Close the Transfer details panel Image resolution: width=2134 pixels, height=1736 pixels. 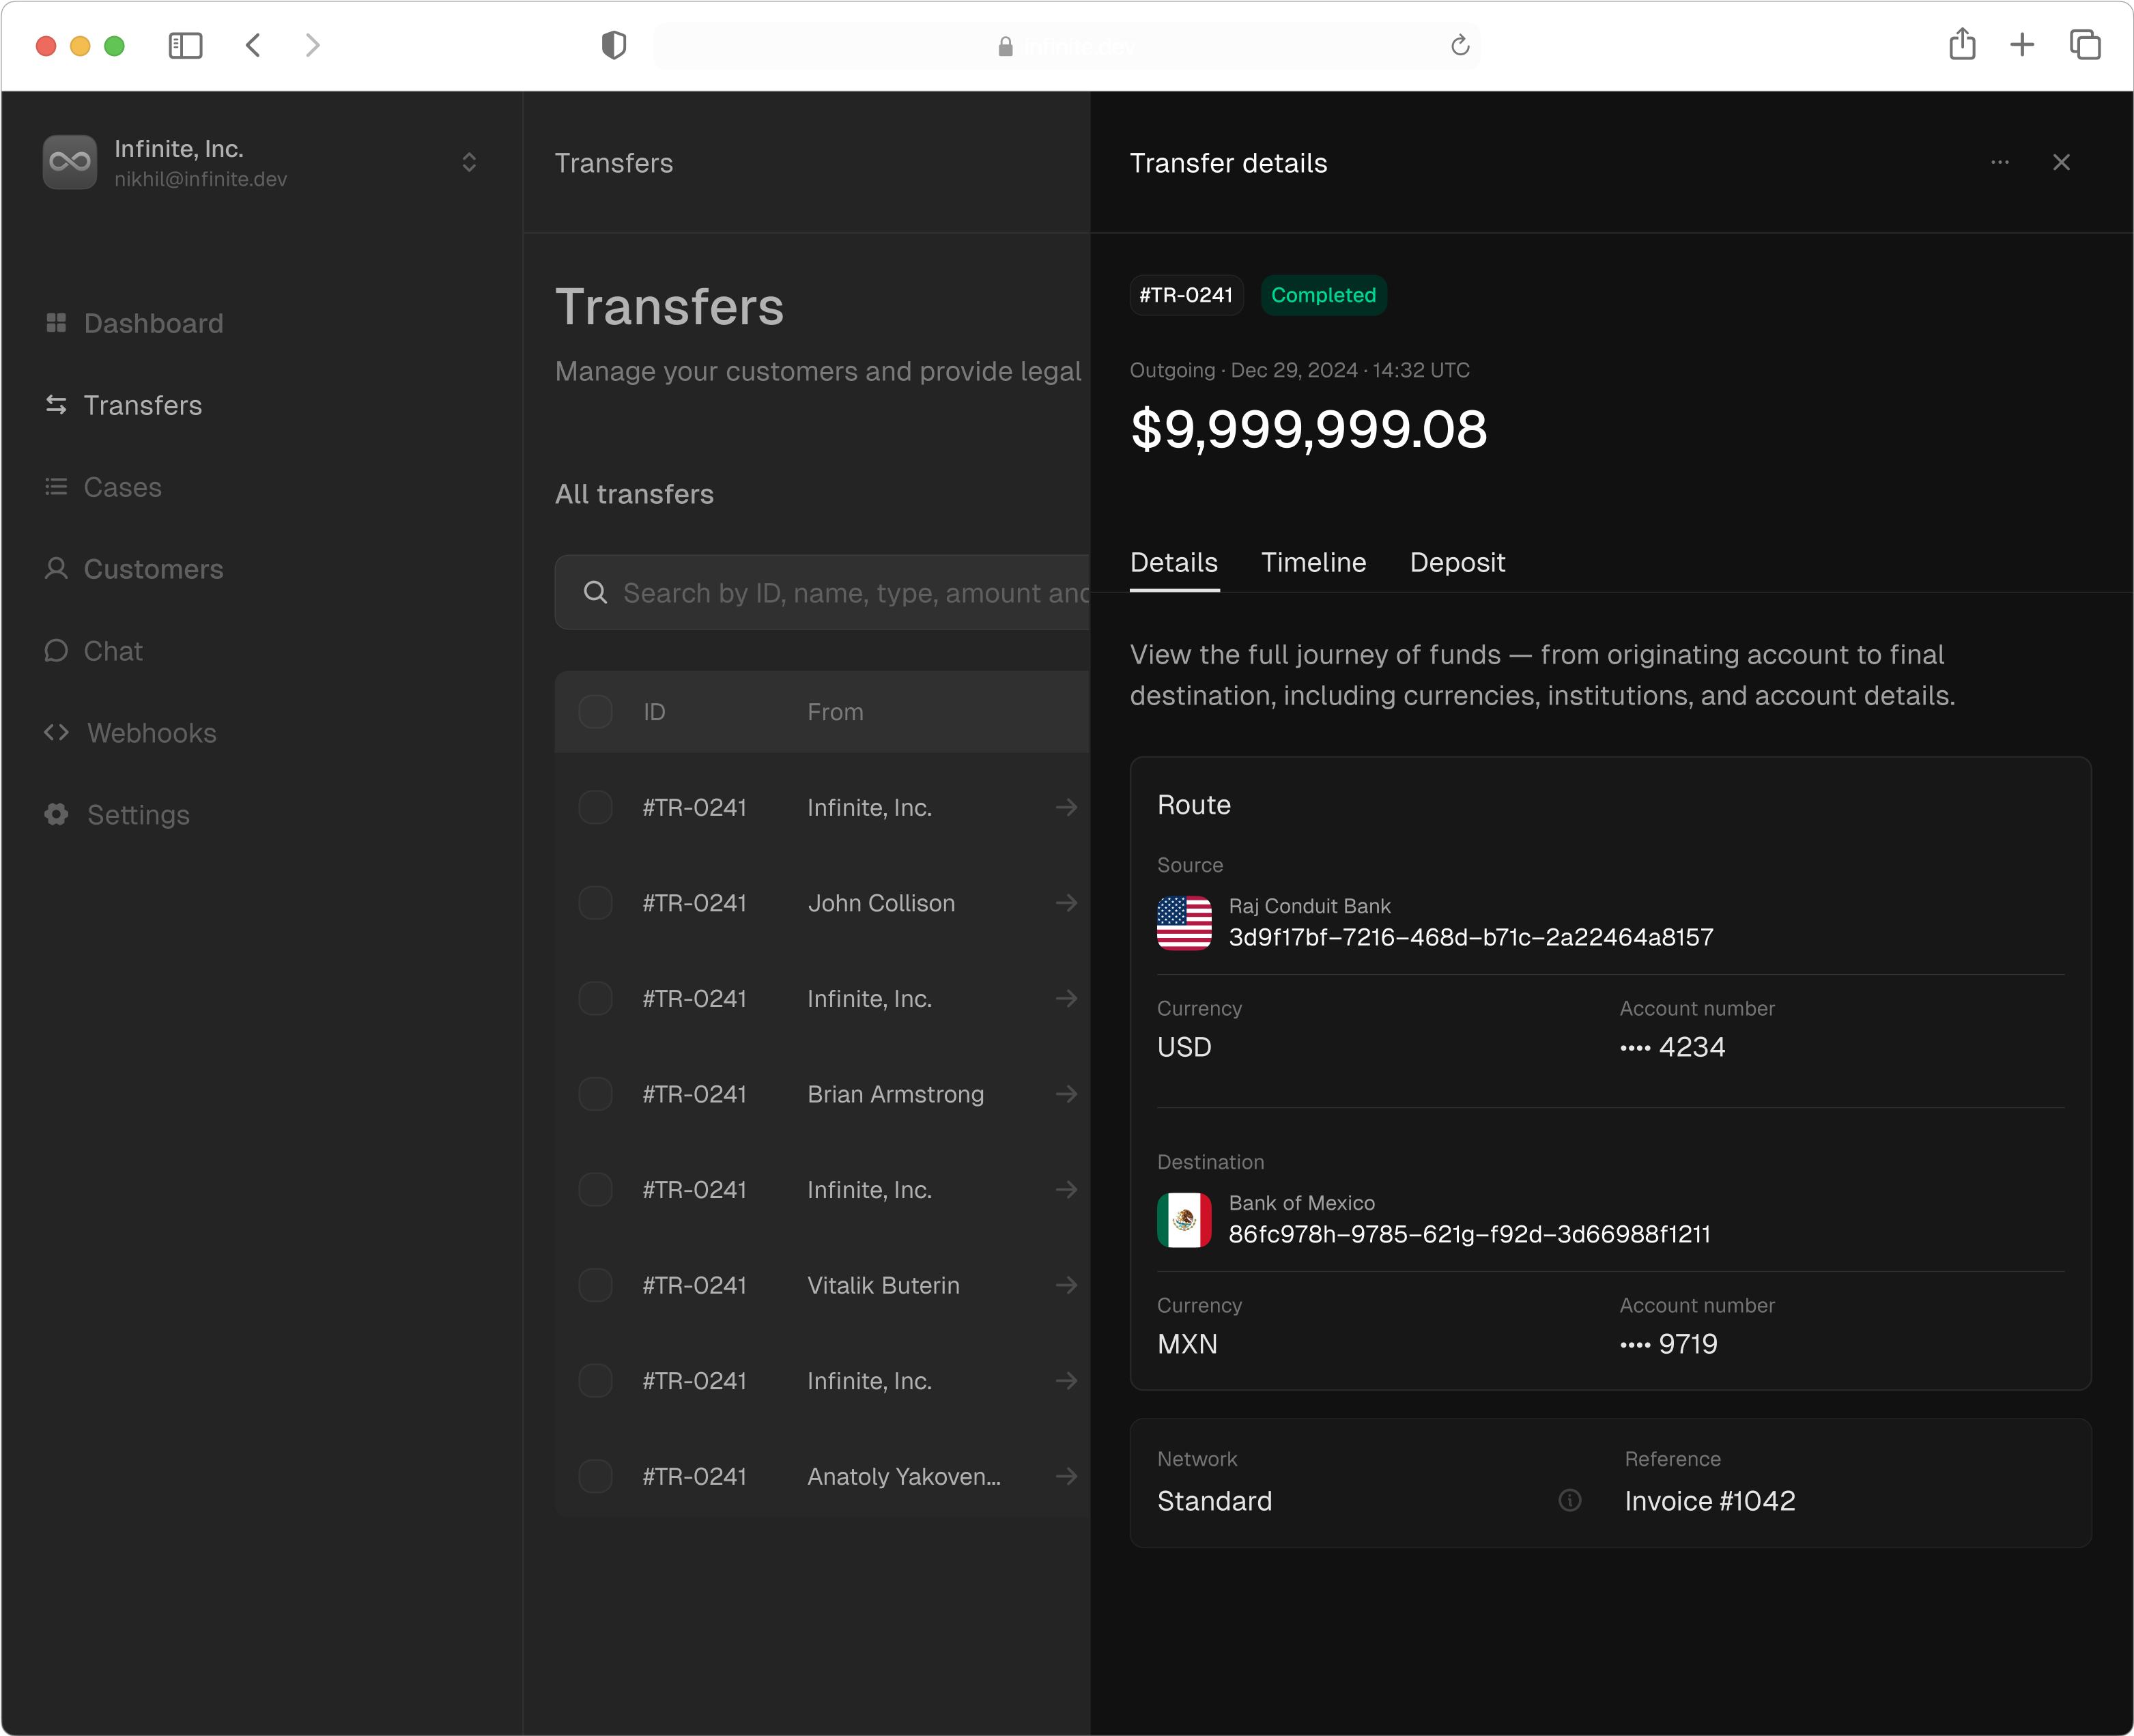[x=2061, y=162]
